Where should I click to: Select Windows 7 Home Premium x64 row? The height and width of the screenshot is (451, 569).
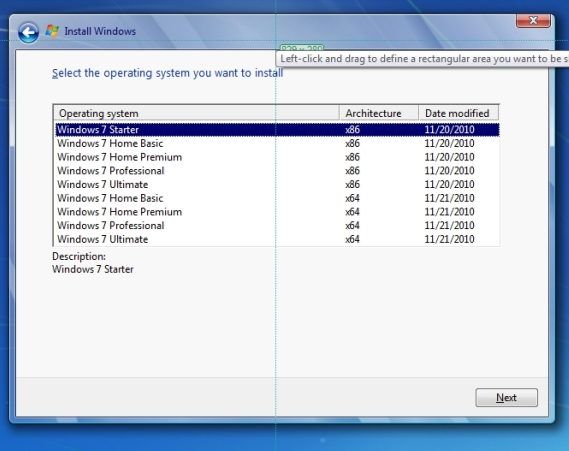click(x=277, y=212)
